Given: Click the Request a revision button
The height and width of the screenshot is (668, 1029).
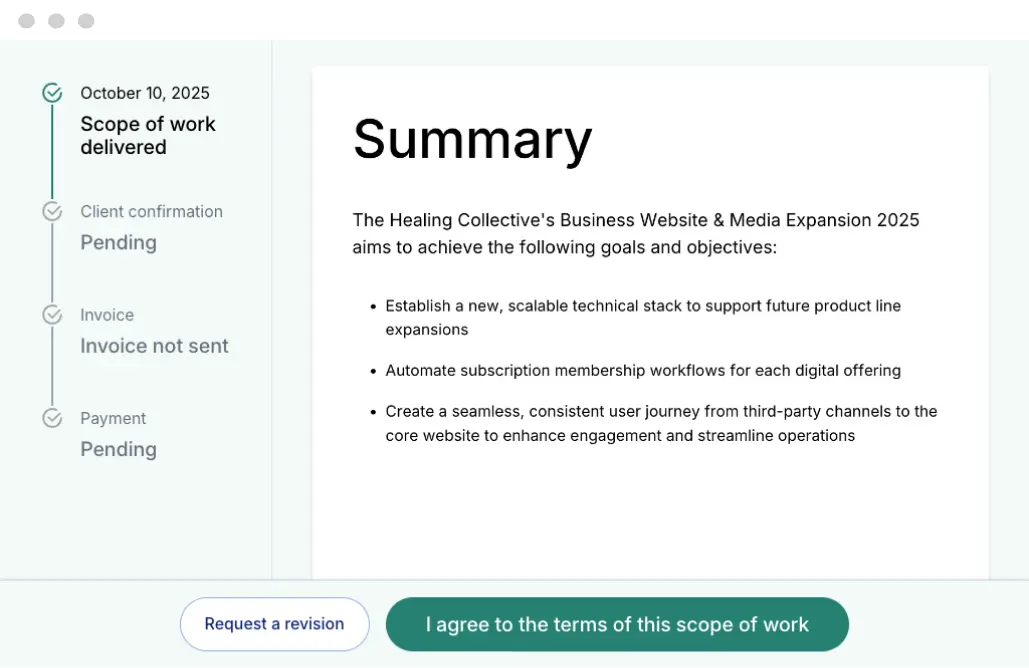Looking at the screenshot, I should click(274, 623).
